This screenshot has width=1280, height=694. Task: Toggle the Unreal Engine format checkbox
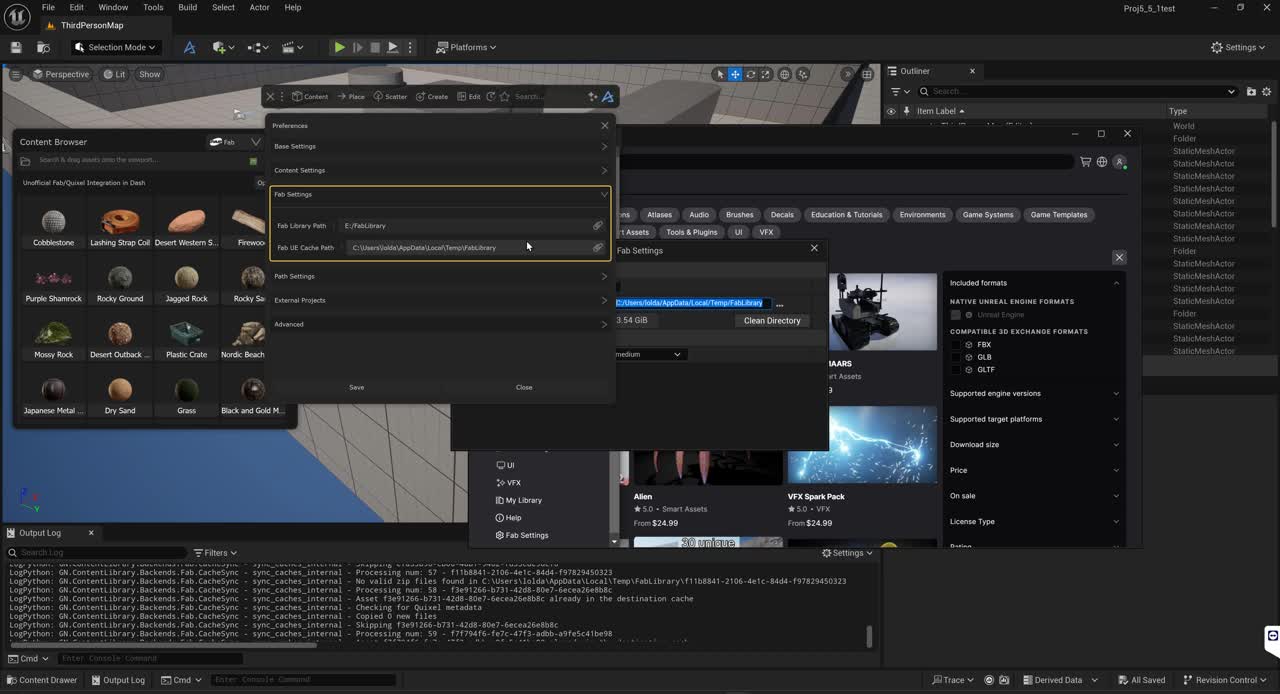(956, 315)
